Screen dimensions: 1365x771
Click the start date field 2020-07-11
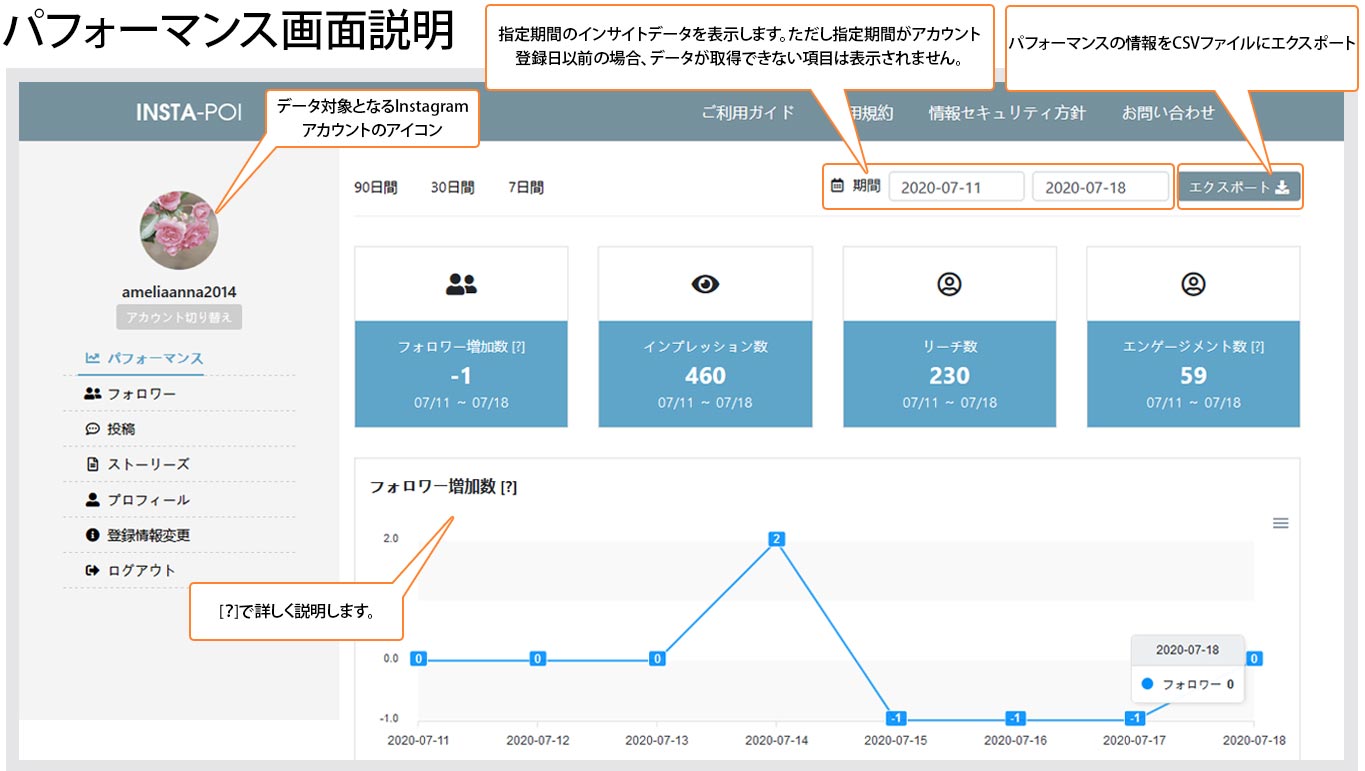[x=955, y=187]
